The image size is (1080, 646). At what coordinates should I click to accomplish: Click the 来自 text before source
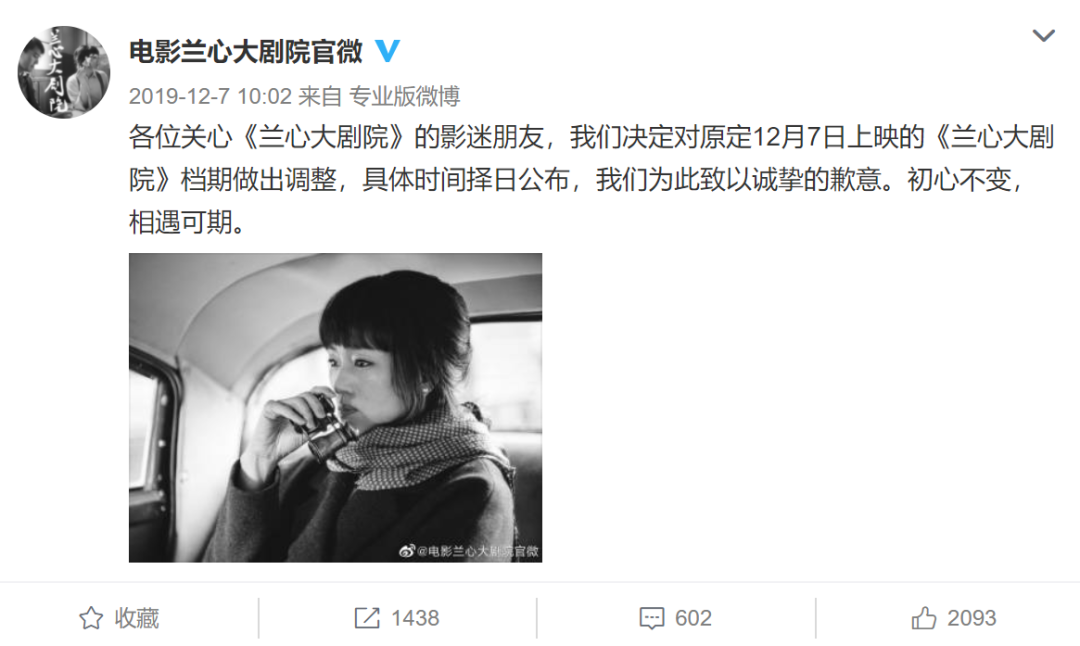320,96
